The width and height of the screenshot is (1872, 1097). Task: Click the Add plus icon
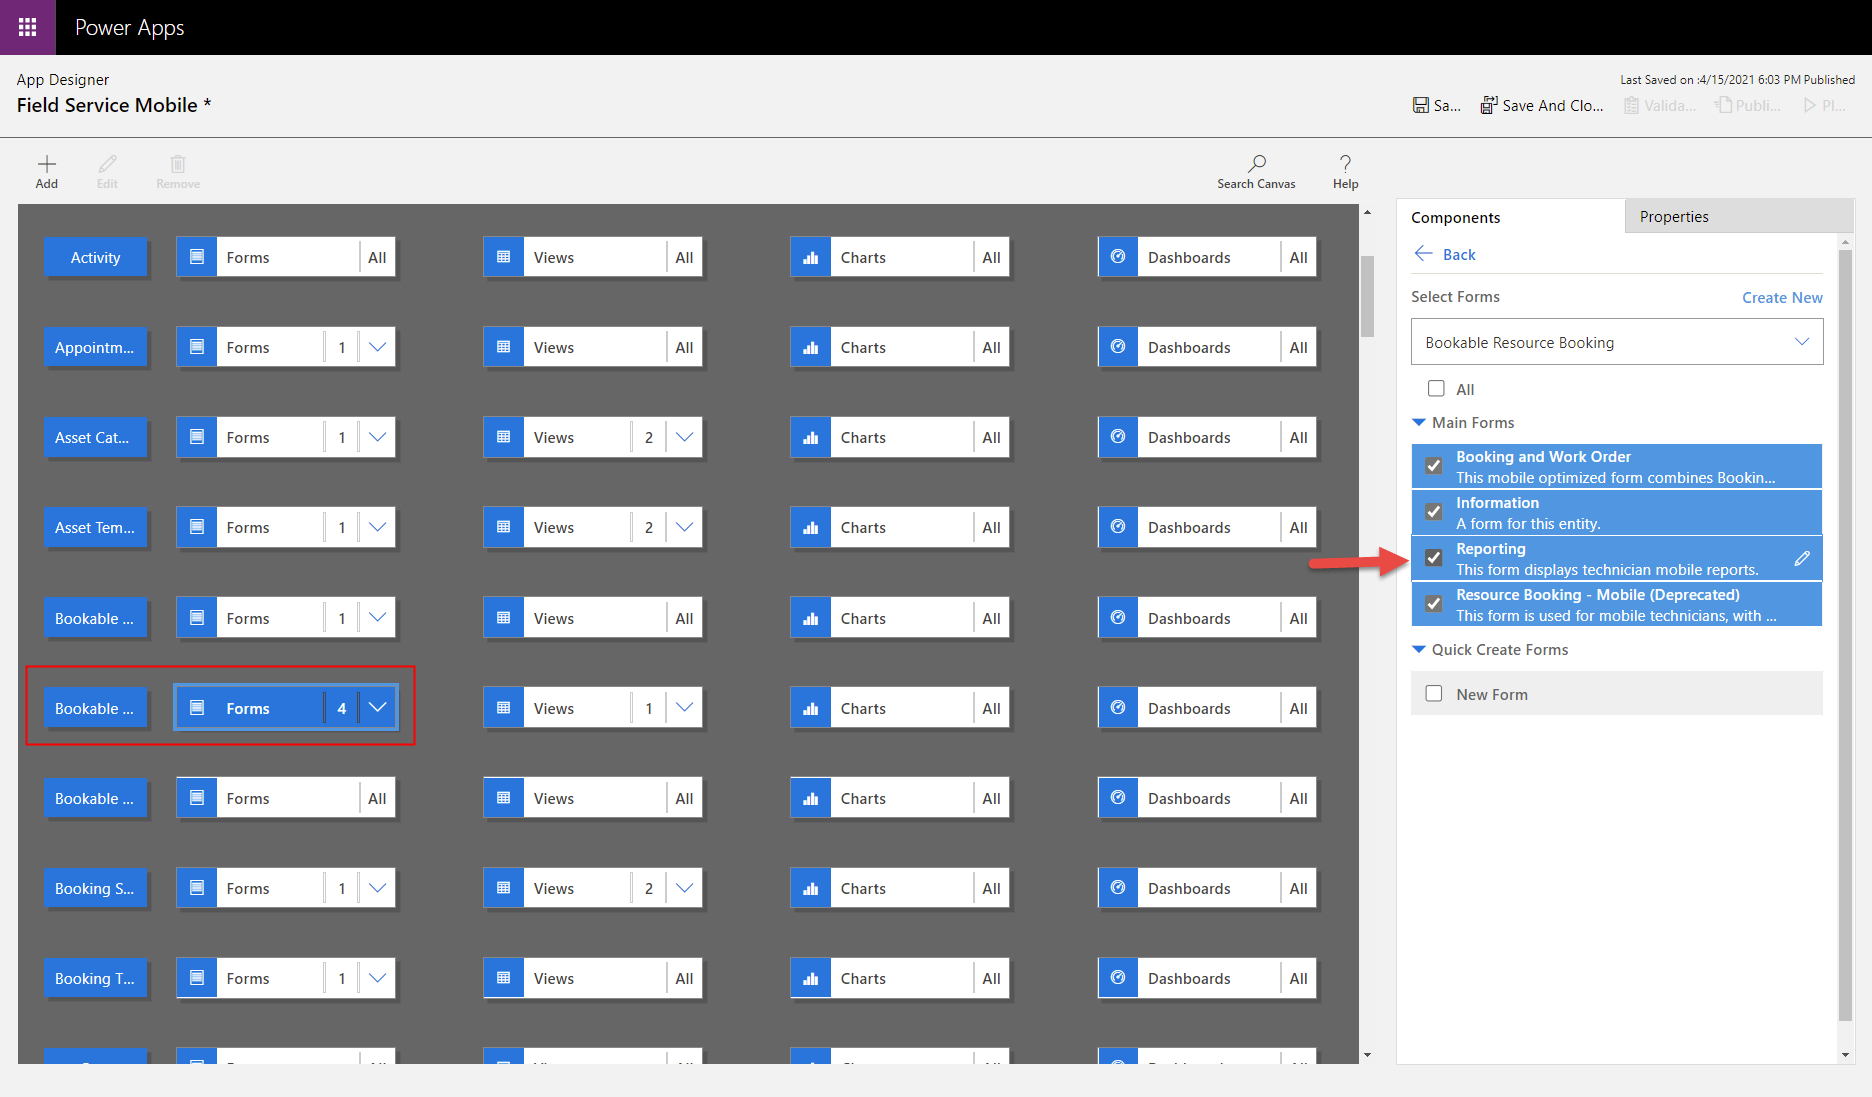click(47, 164)
